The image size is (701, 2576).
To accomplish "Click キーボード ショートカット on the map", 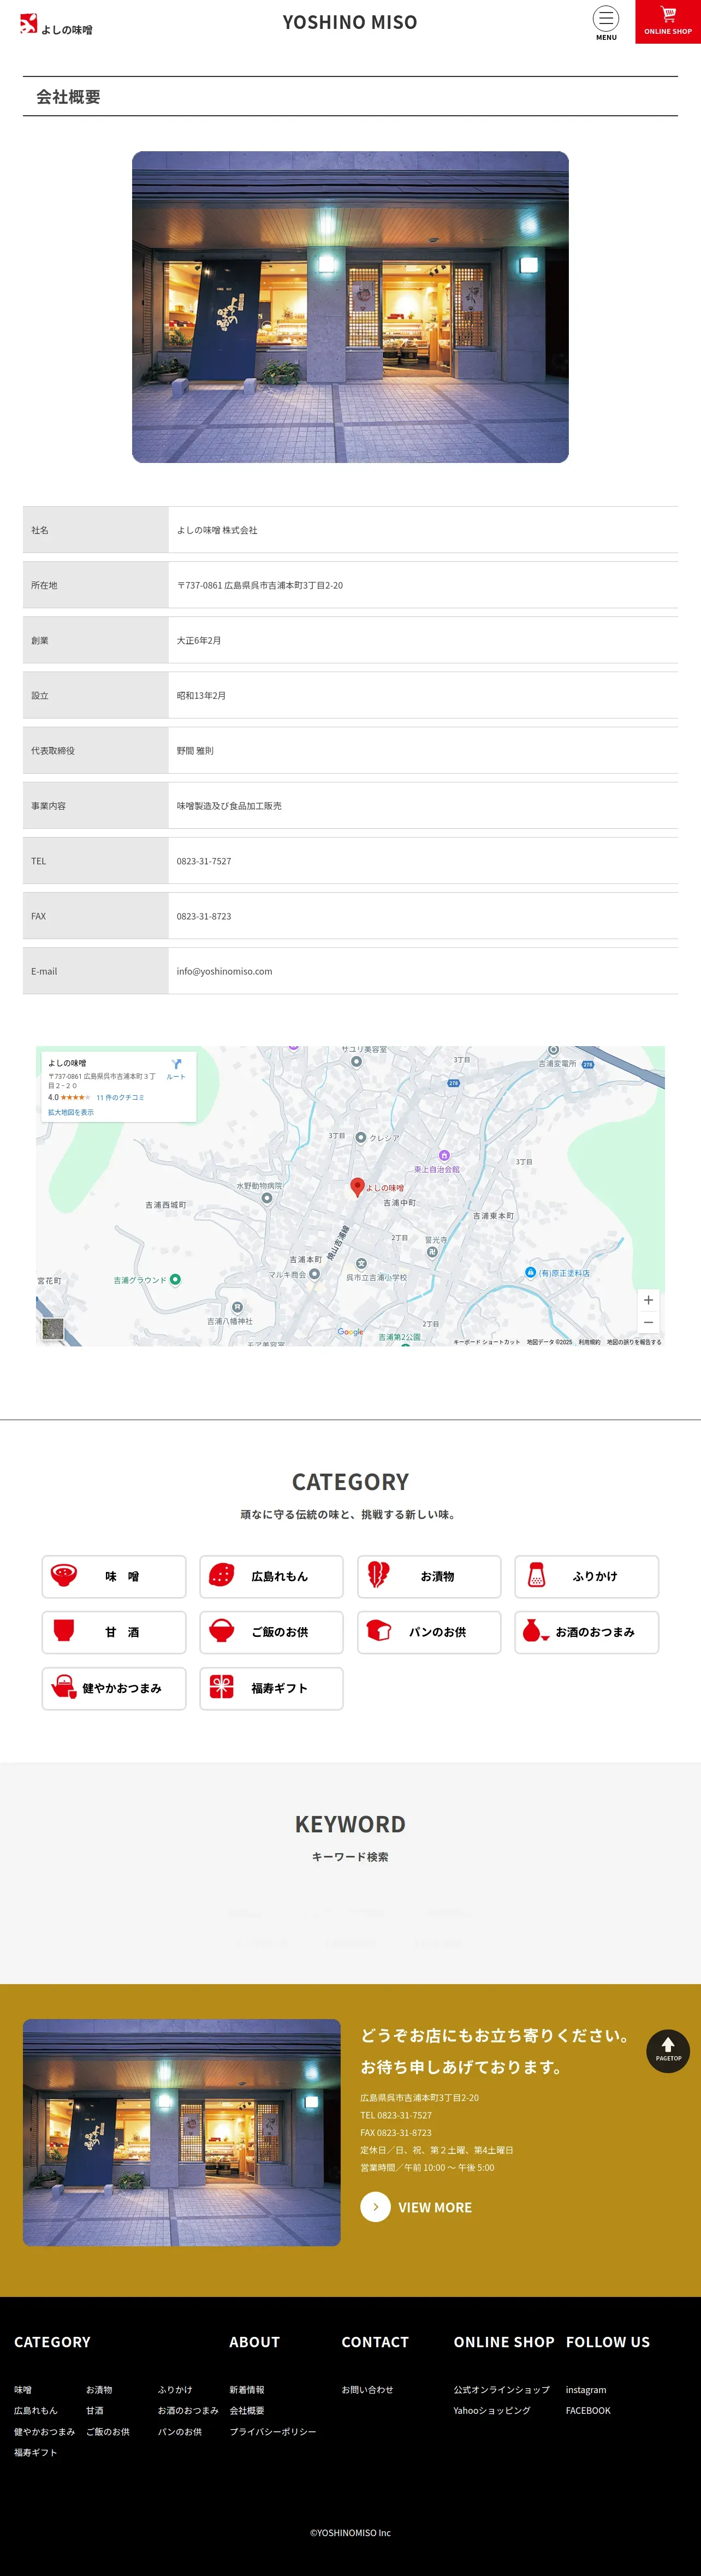I will [487, 1342].
